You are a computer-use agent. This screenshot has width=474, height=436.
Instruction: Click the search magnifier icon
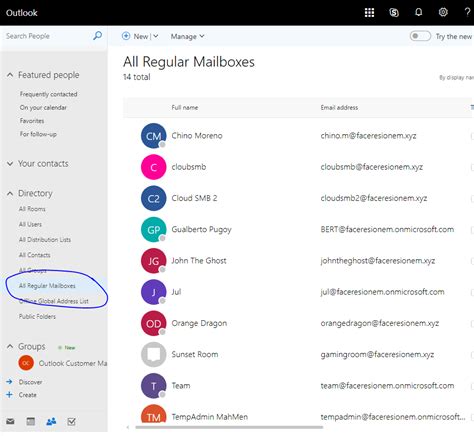tap(97, 36)
